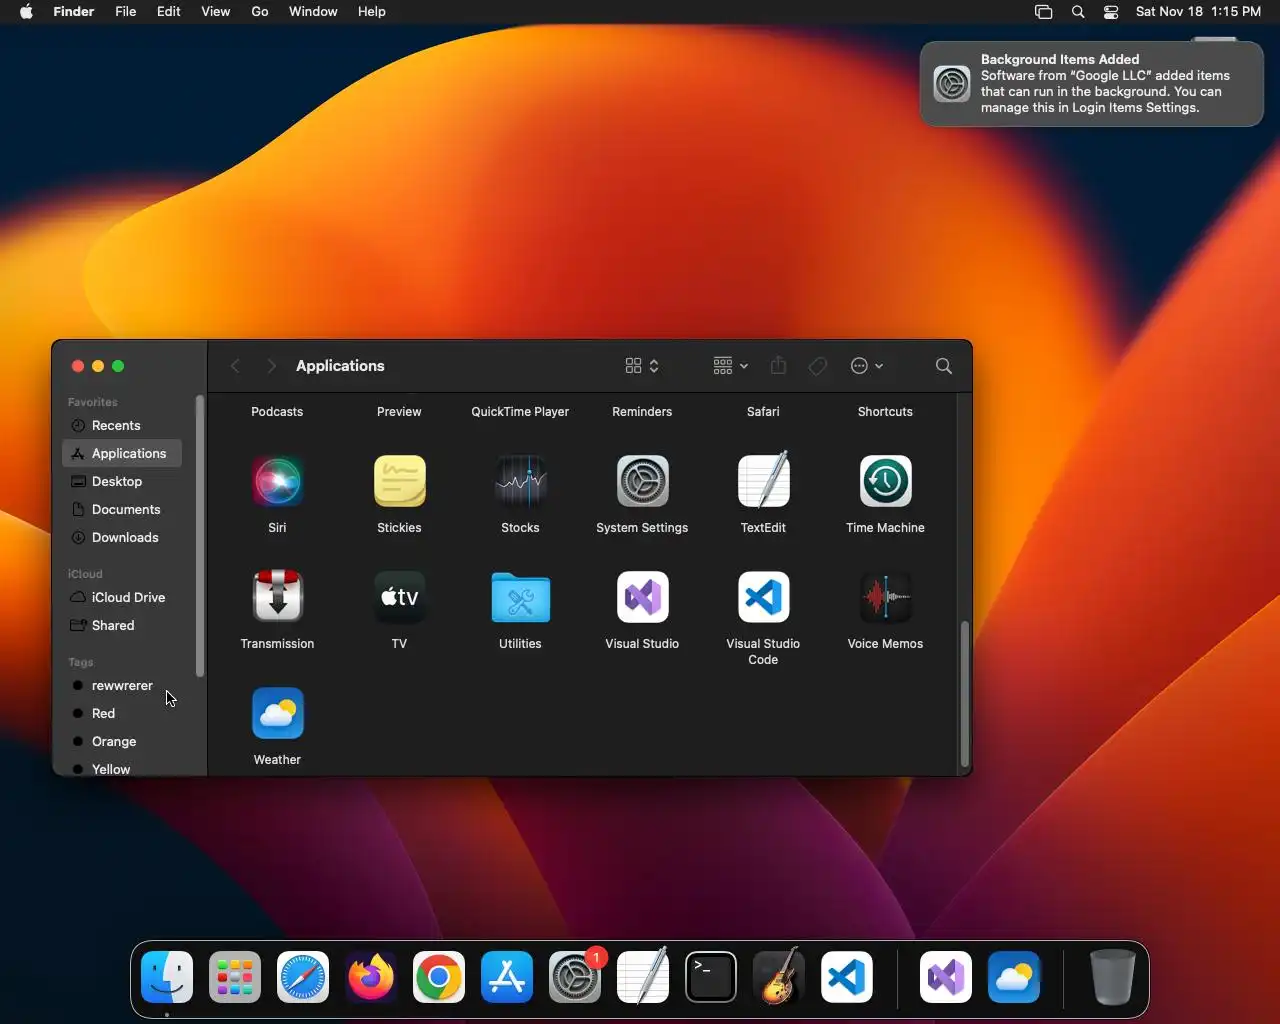Open the Trash in the Dock
This screenshot has width=1280, height=1024.
[1112, 977]
